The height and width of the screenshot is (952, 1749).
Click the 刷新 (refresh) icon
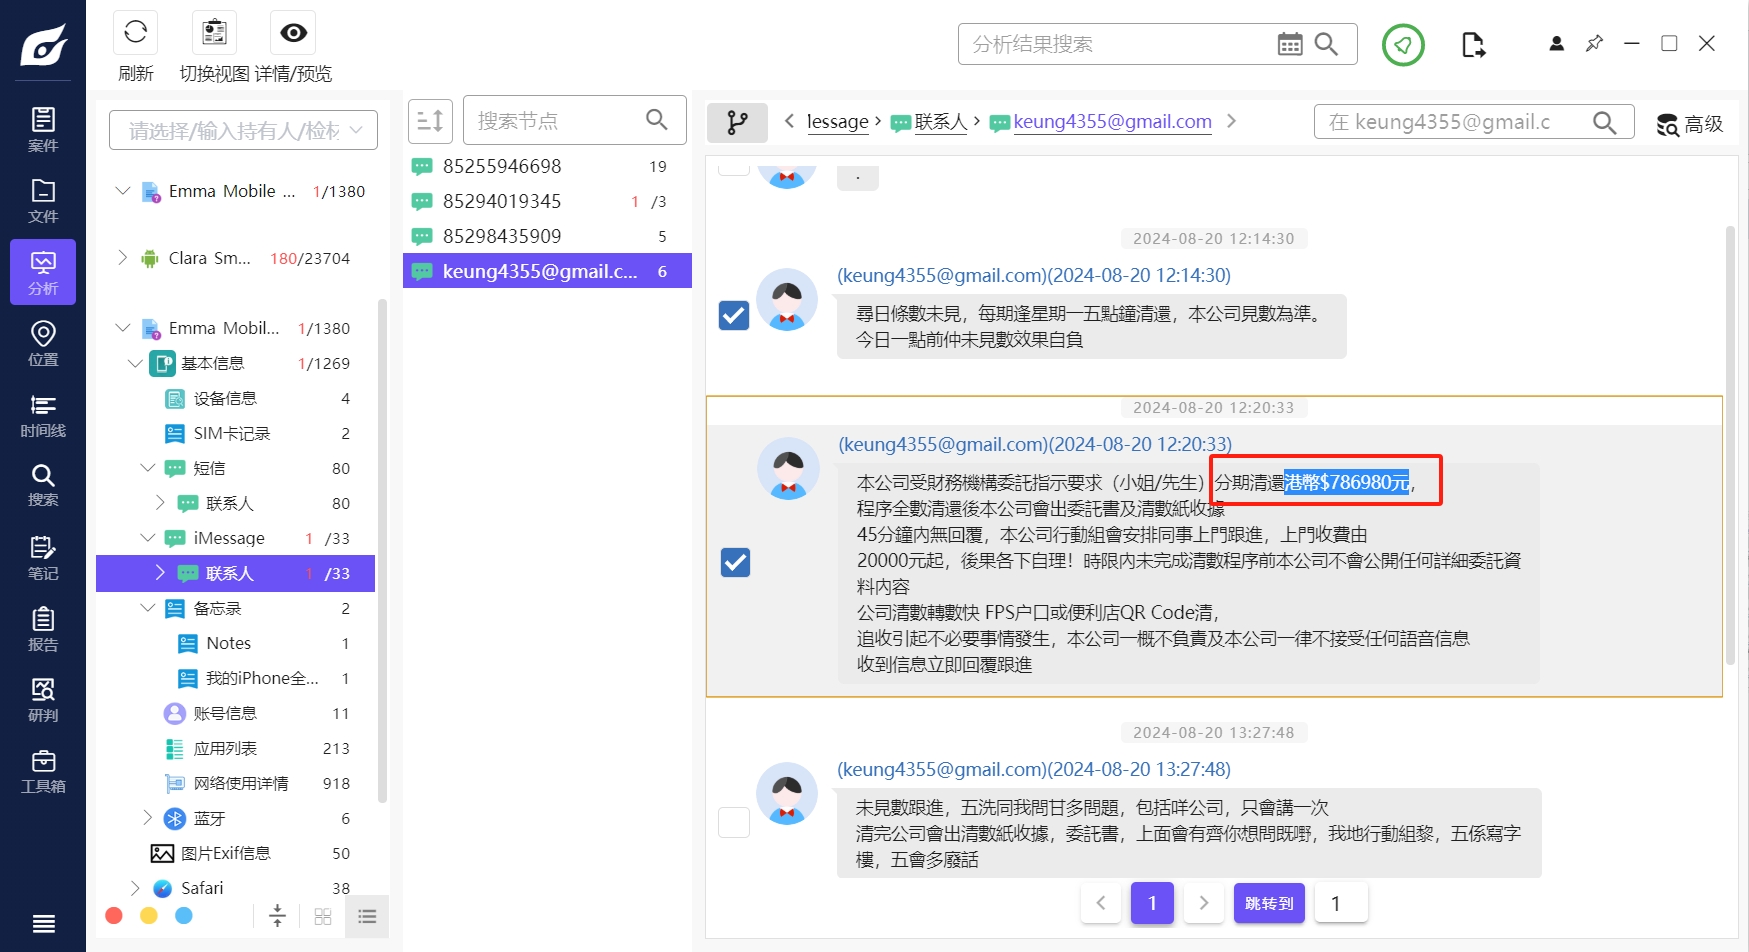135,33
